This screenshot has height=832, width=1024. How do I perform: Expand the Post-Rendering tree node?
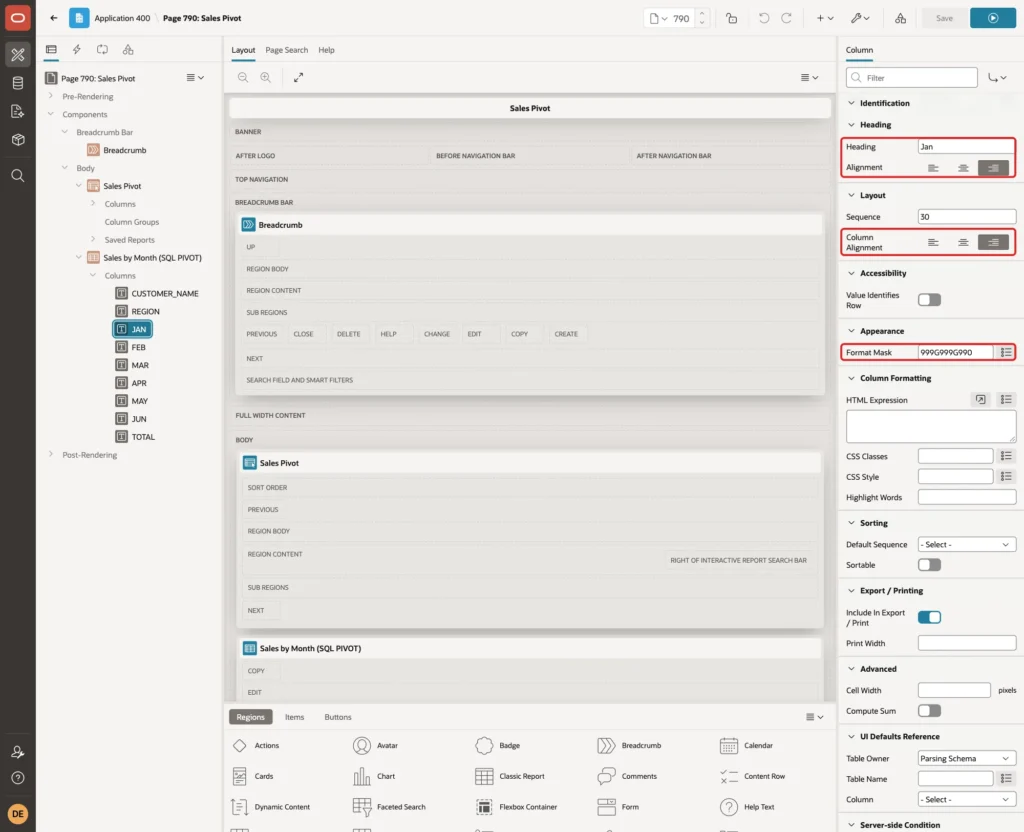tap(51, 455)
